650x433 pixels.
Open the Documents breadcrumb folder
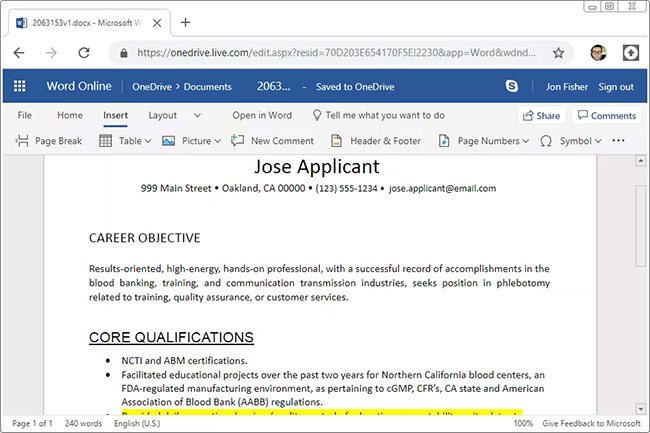pyautogui.click(x=208, y=87)
